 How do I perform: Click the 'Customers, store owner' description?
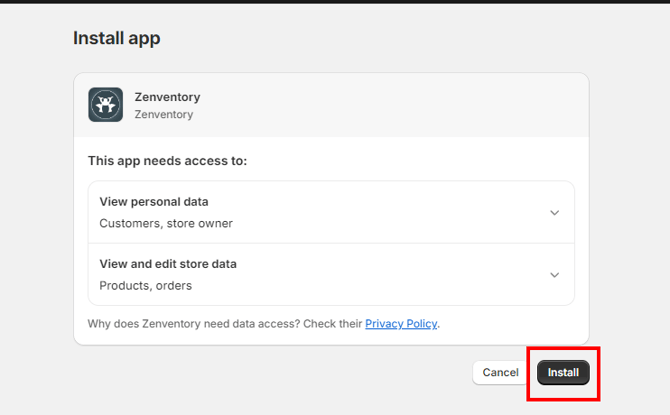[x=166, y=223]
